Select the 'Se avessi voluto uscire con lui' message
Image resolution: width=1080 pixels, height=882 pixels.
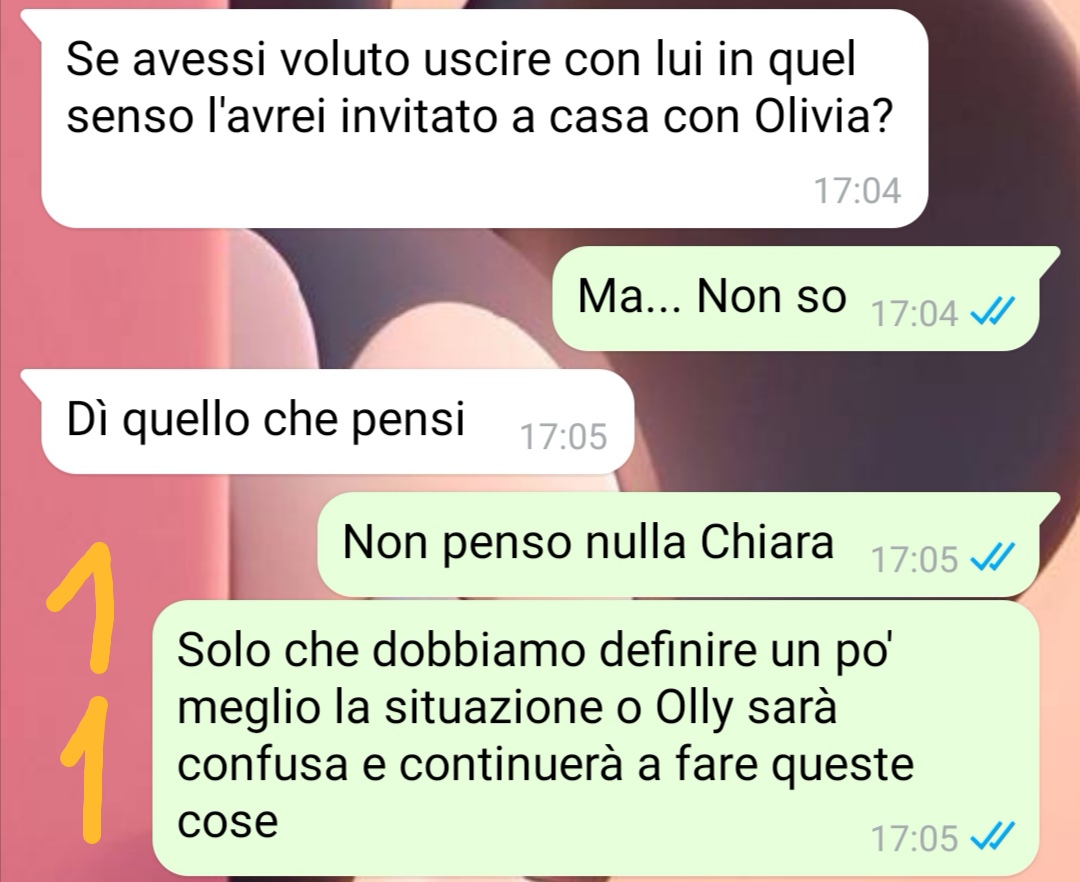484,118
